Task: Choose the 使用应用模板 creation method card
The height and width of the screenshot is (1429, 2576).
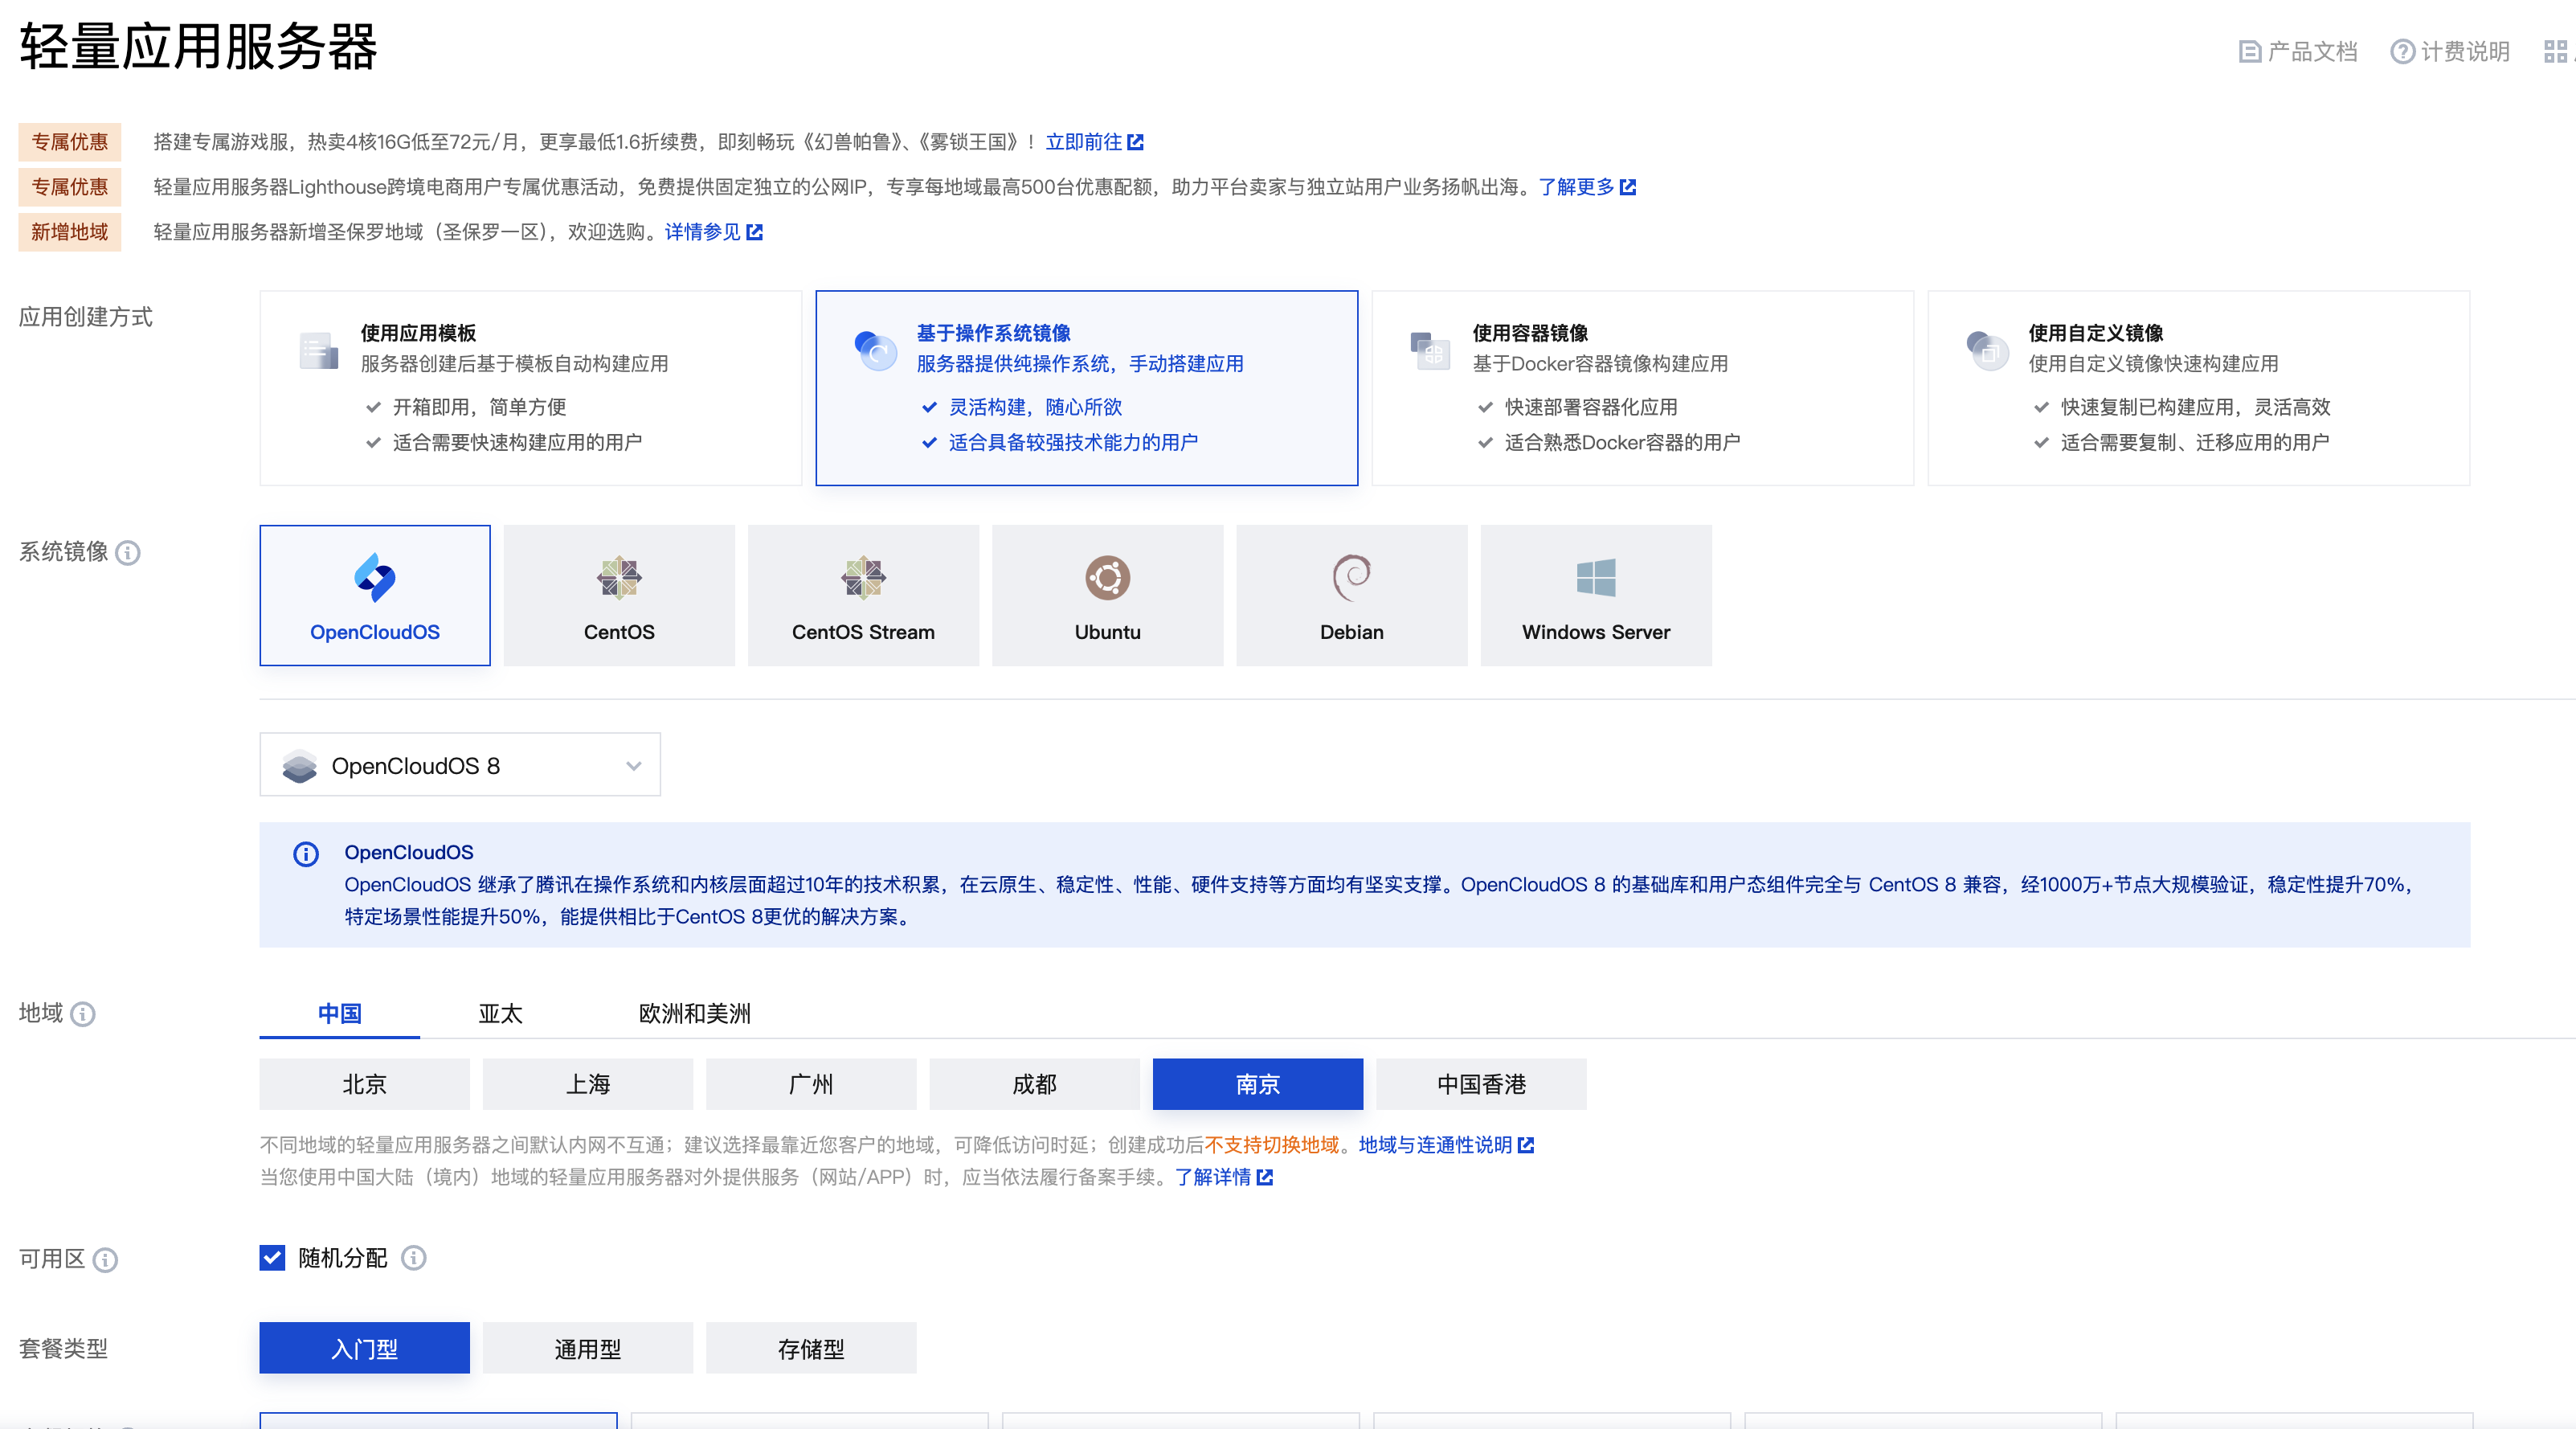Action: (x=530, y=388)
